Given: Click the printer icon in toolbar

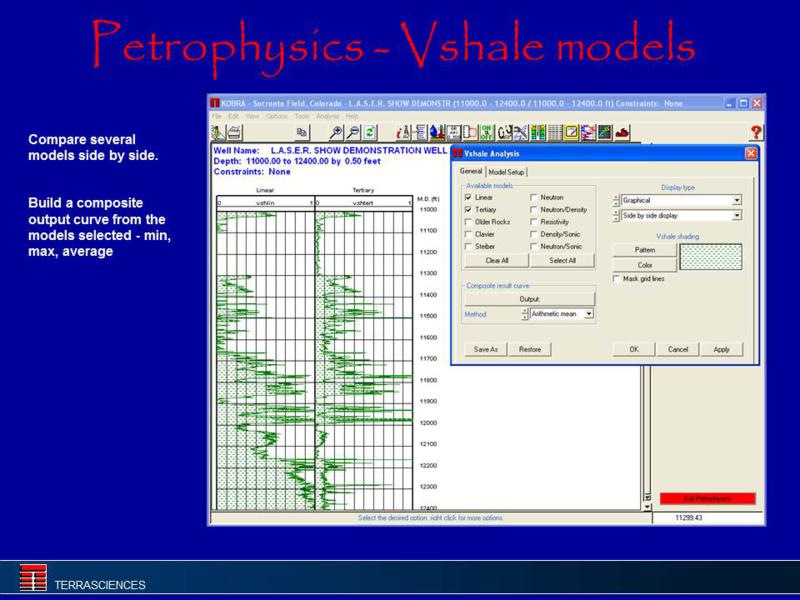Looking at the screenshot, I should (x=235, y=133).
